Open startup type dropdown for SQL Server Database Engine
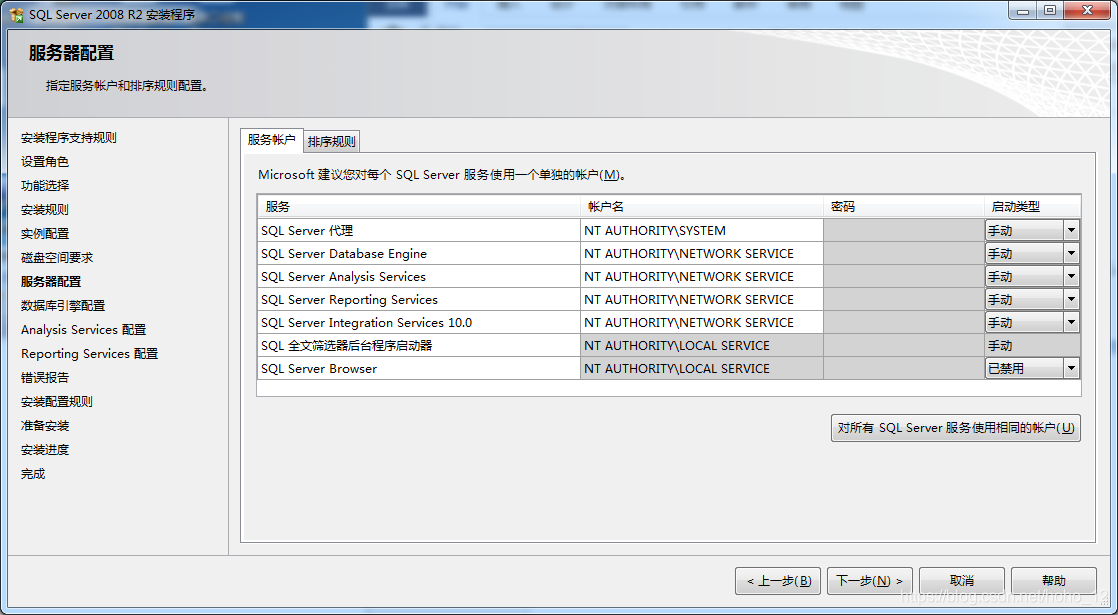Image resolution: width=1118 pixels, height=615 pixels. click(x=1071, y=254)
